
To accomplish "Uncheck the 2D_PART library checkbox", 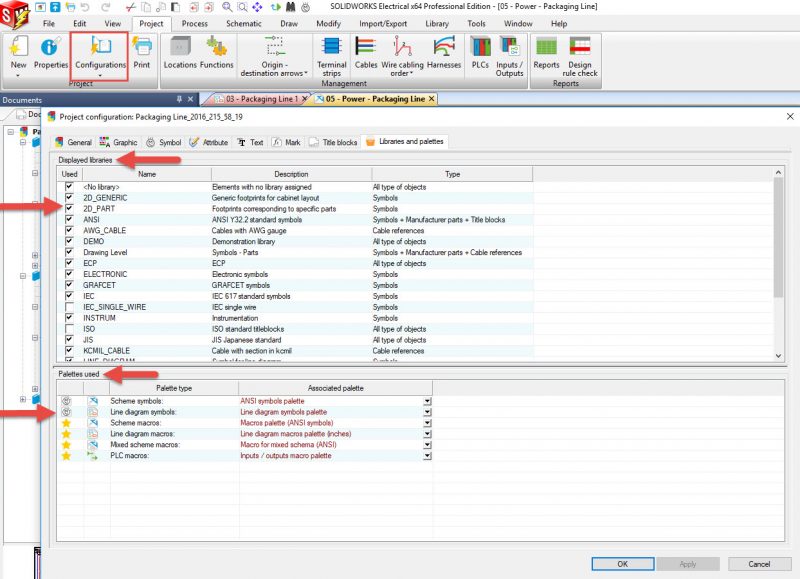I will coord(69,209).
